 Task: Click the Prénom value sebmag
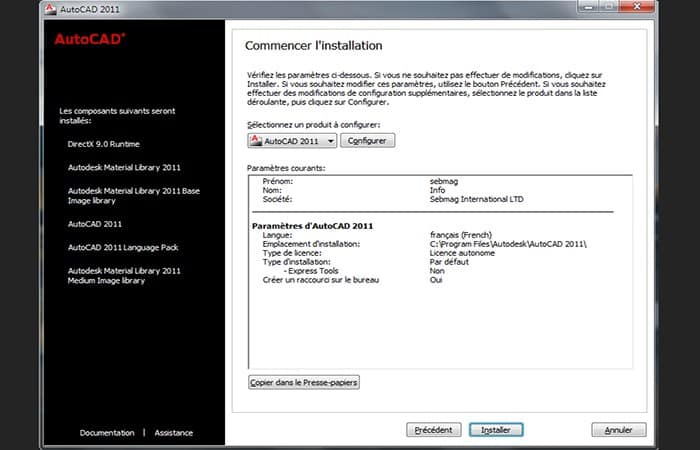click(444, 181)
